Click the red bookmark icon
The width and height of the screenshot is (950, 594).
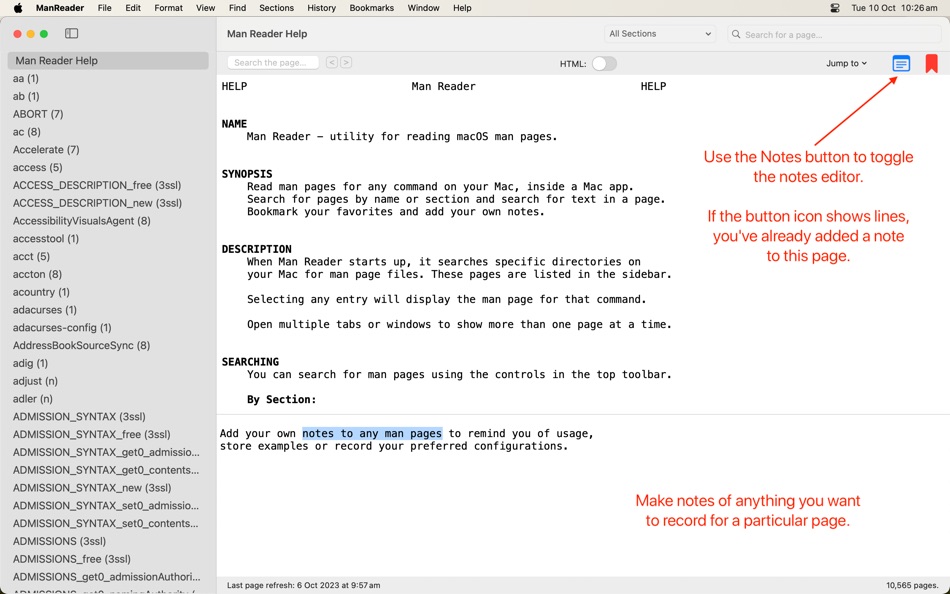point(931,63)
